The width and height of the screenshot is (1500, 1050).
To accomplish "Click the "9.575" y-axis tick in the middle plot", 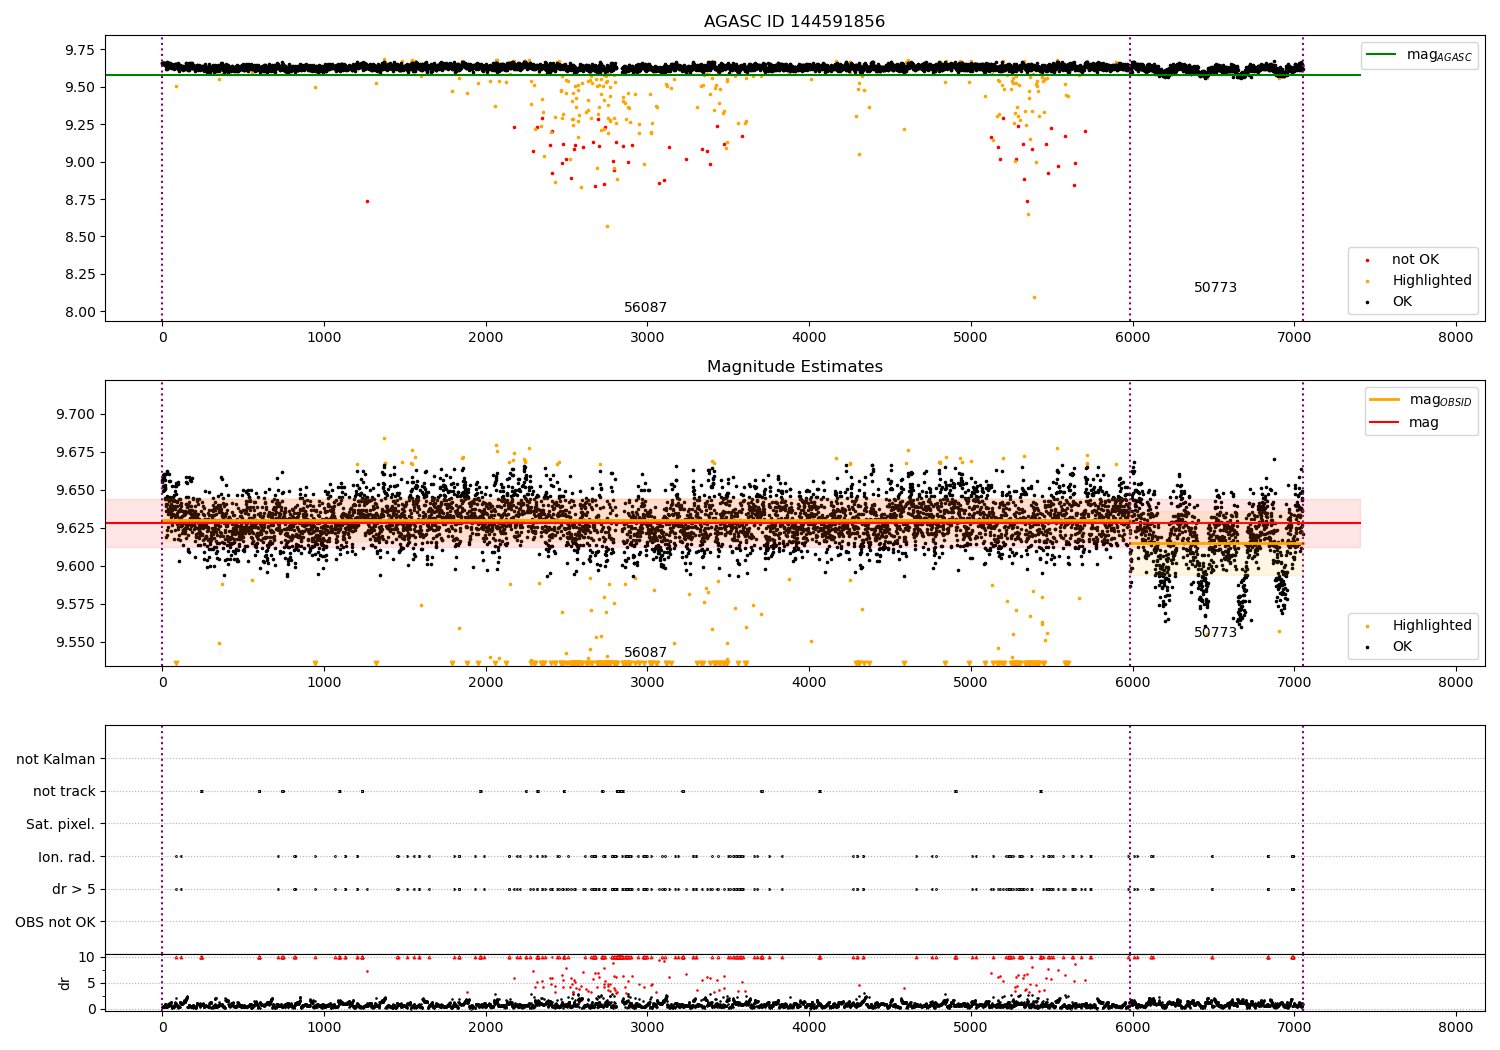I will 76,605.
